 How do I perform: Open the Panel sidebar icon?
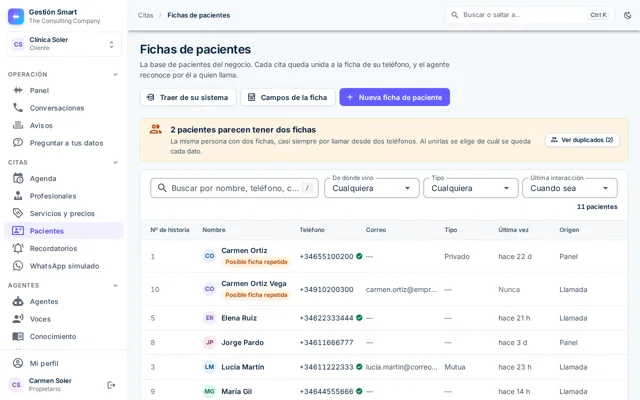18,90
